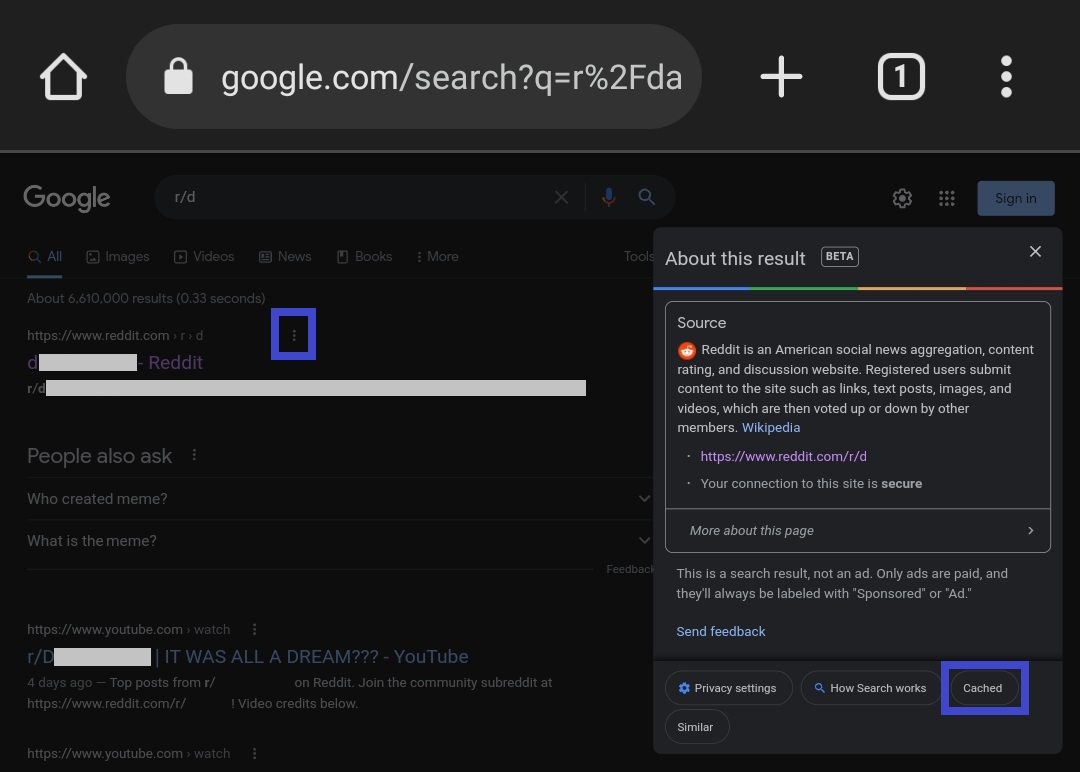Expand "What is the meme?" question
The height and width of the screenshot is (772, 1080).
point(338,541)
